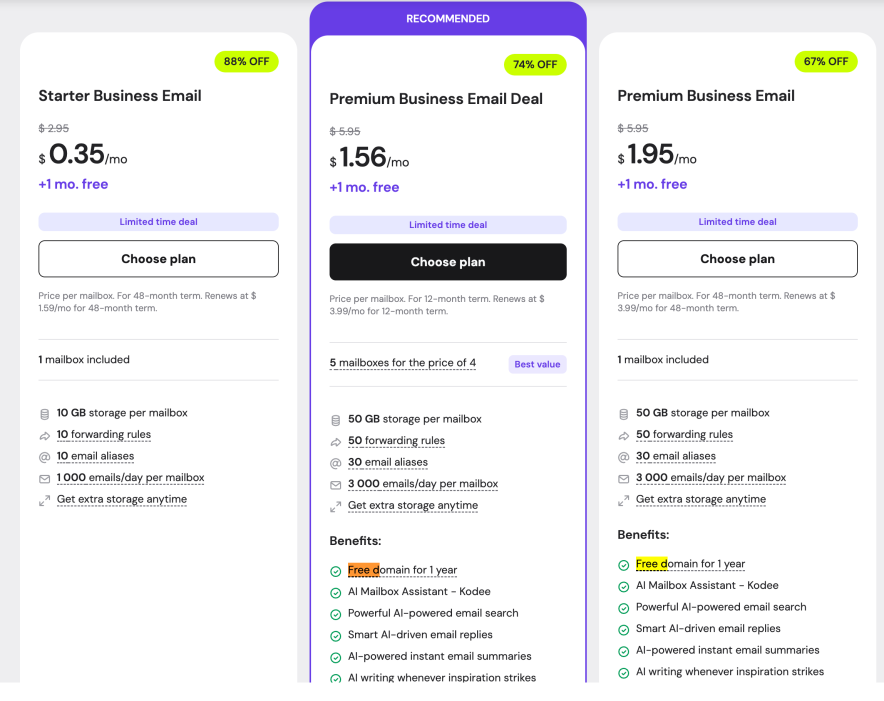The image size is (884, 701).
Task: Click the envelope icon beside 3 000 emails/day
Action: 335,484
